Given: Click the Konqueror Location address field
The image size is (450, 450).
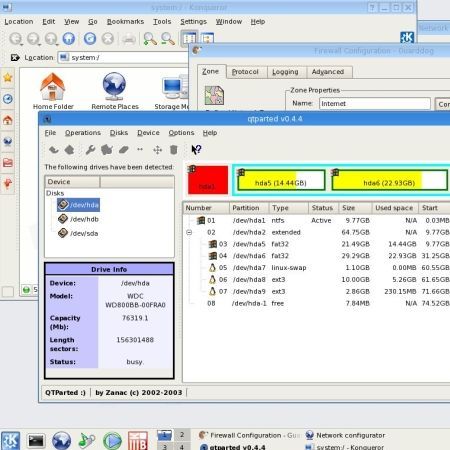Looking at the screenshot, I should tap(123, 58).
